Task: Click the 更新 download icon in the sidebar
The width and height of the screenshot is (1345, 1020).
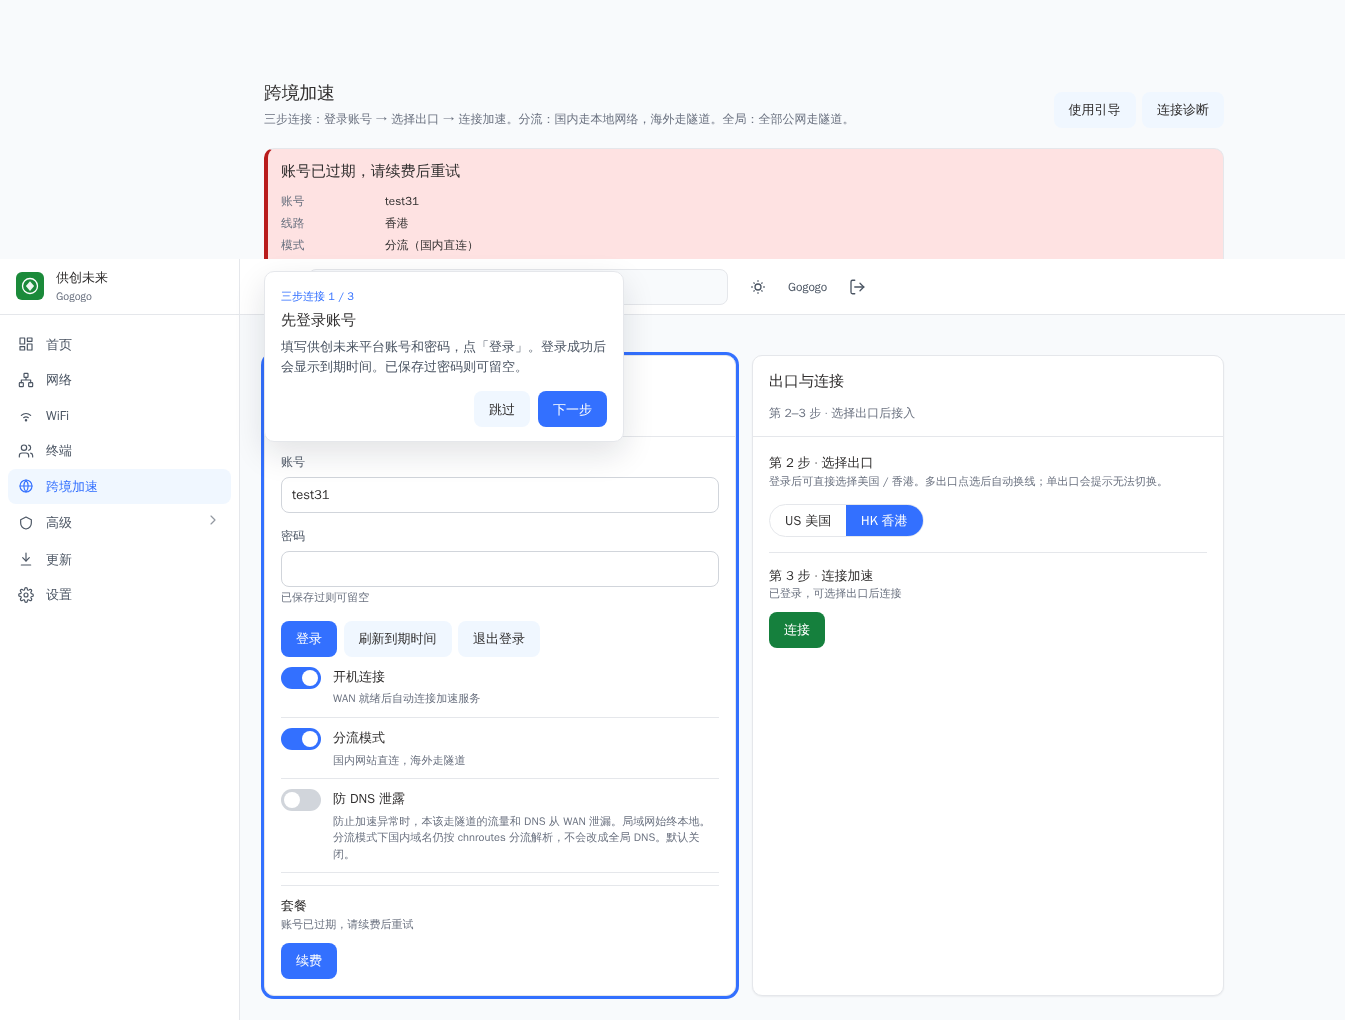Action: pos(26,559)
